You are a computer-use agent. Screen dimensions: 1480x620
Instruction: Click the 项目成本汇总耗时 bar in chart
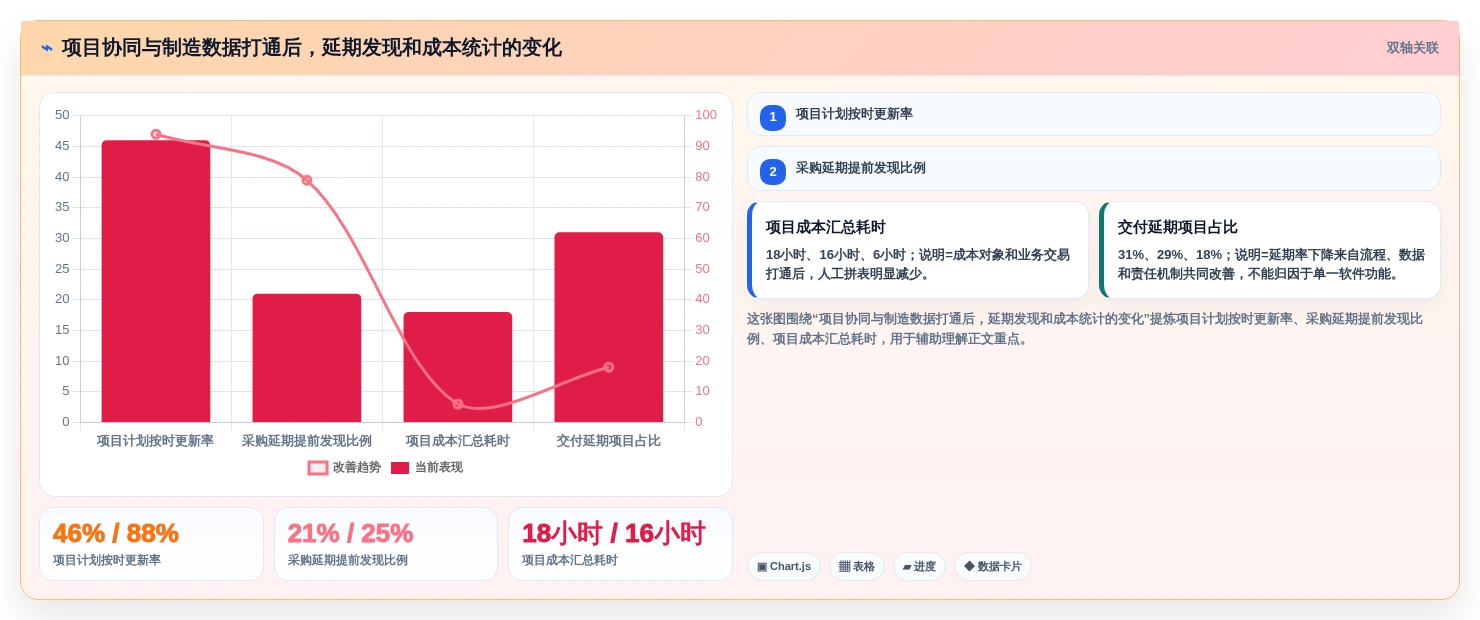click(x=458, y=367)
